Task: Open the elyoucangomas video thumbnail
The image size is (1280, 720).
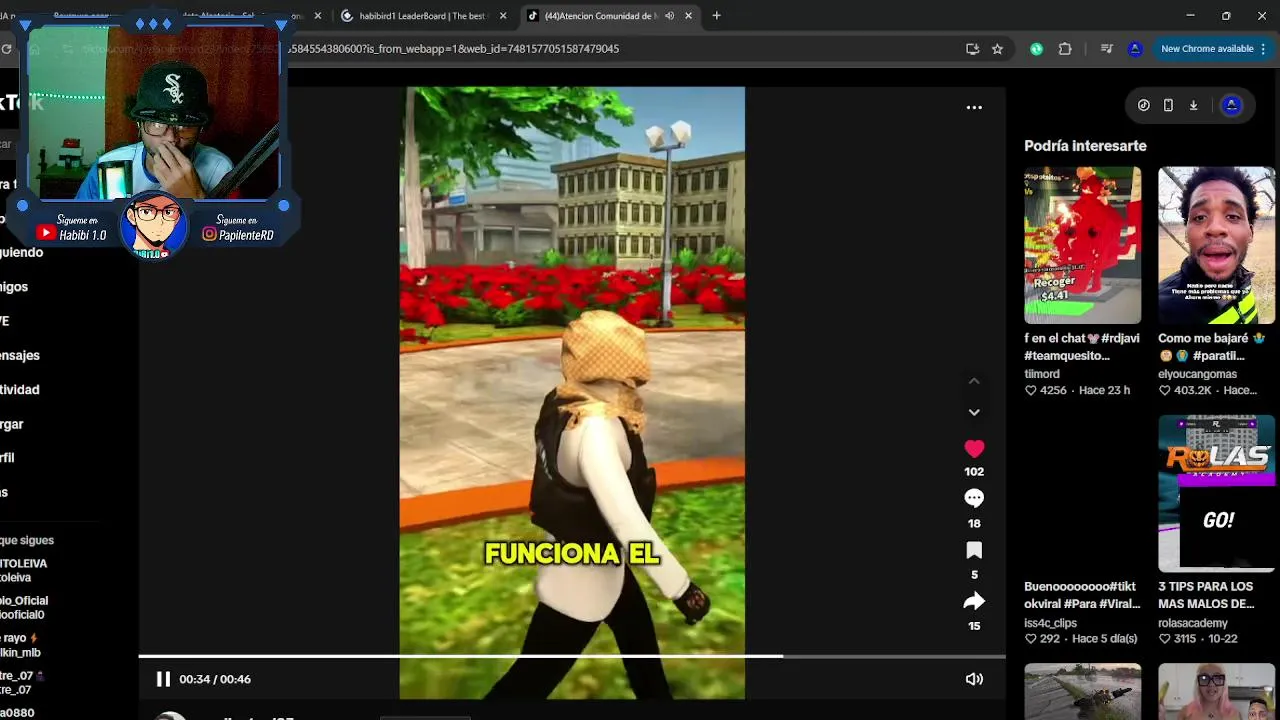Action: [x=1216, y=245]
